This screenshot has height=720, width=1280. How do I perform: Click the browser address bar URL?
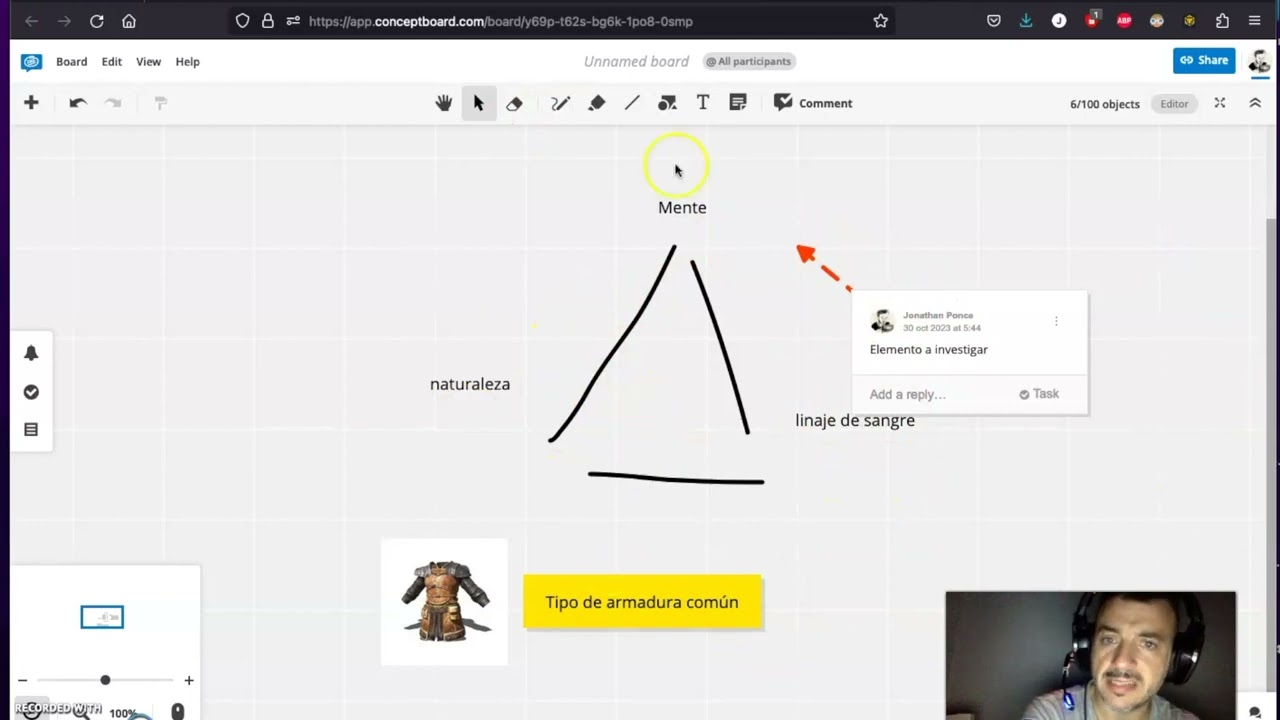point(501,21)
